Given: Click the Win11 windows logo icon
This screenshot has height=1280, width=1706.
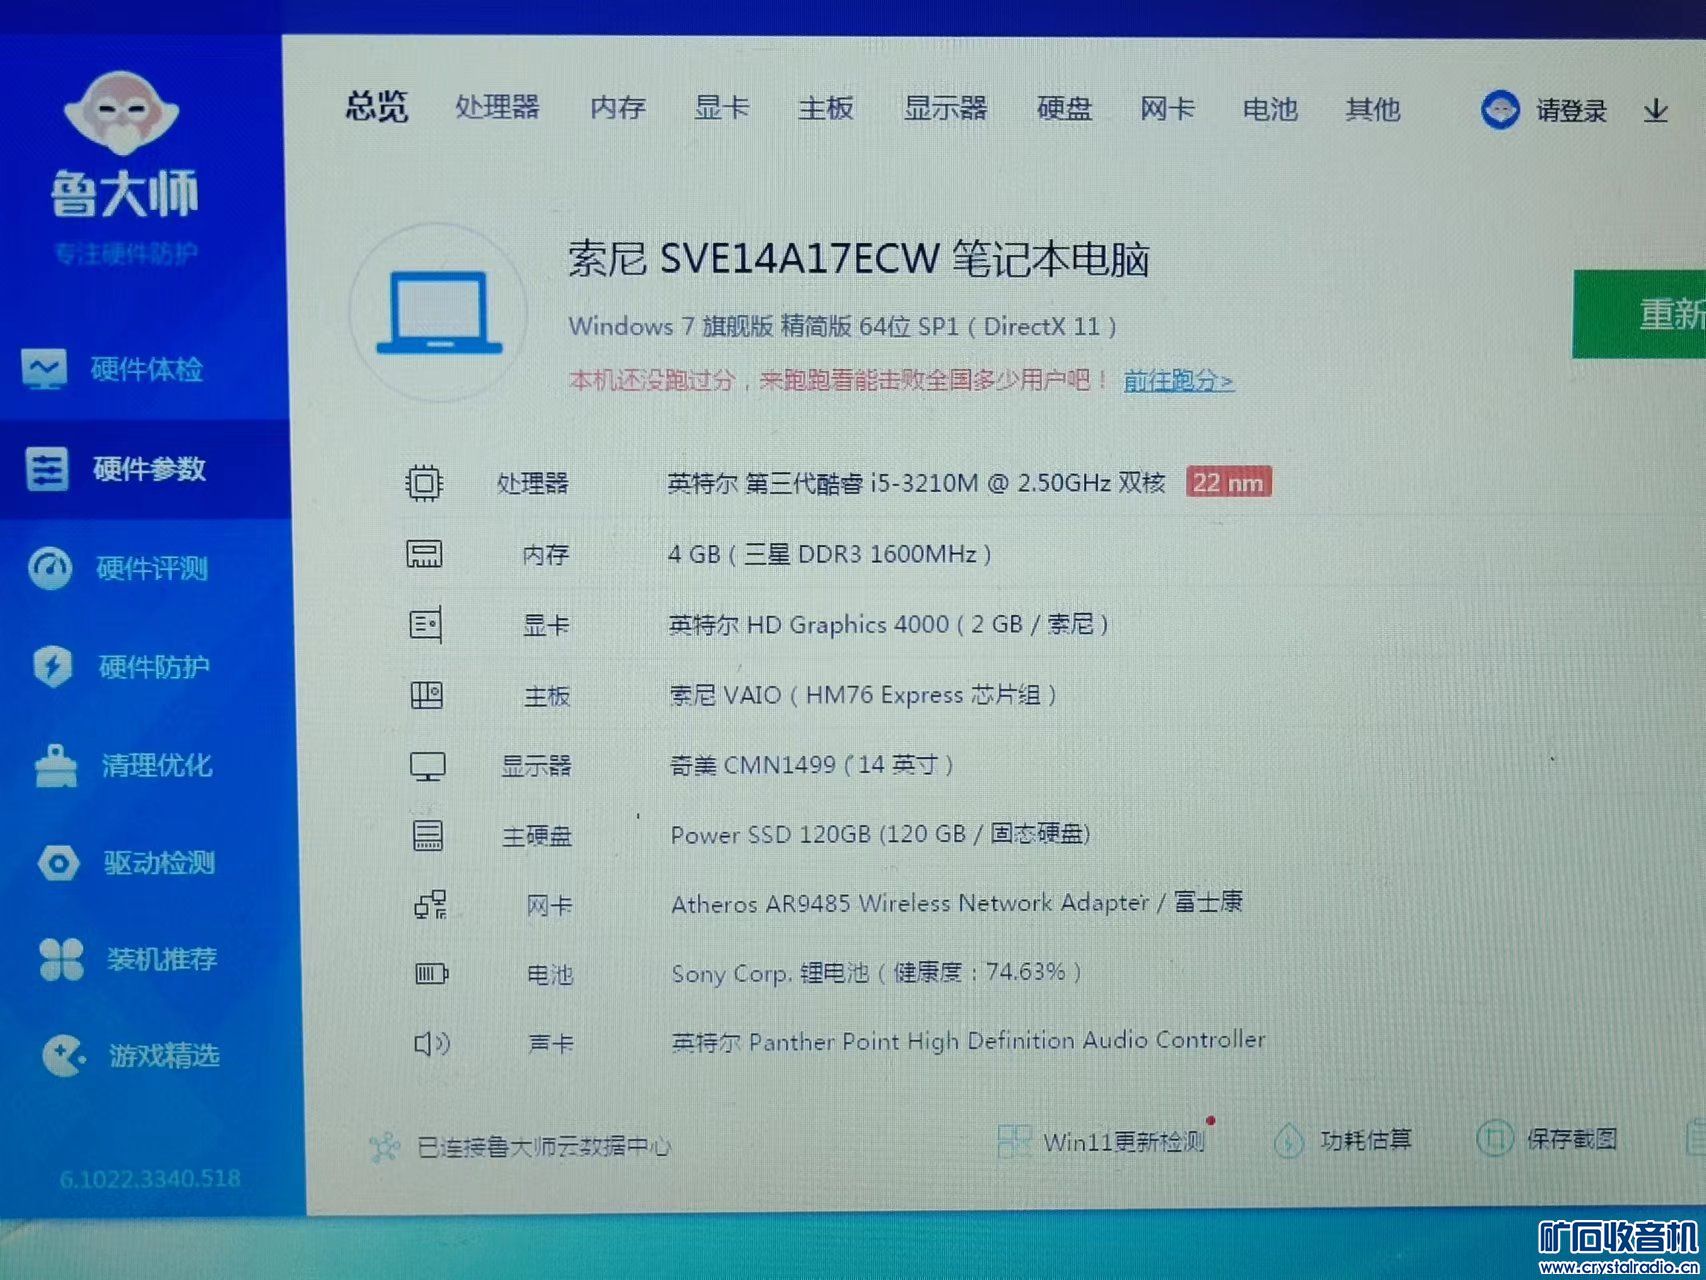Looking at the screenshot, I should tap(1014, 1141).
